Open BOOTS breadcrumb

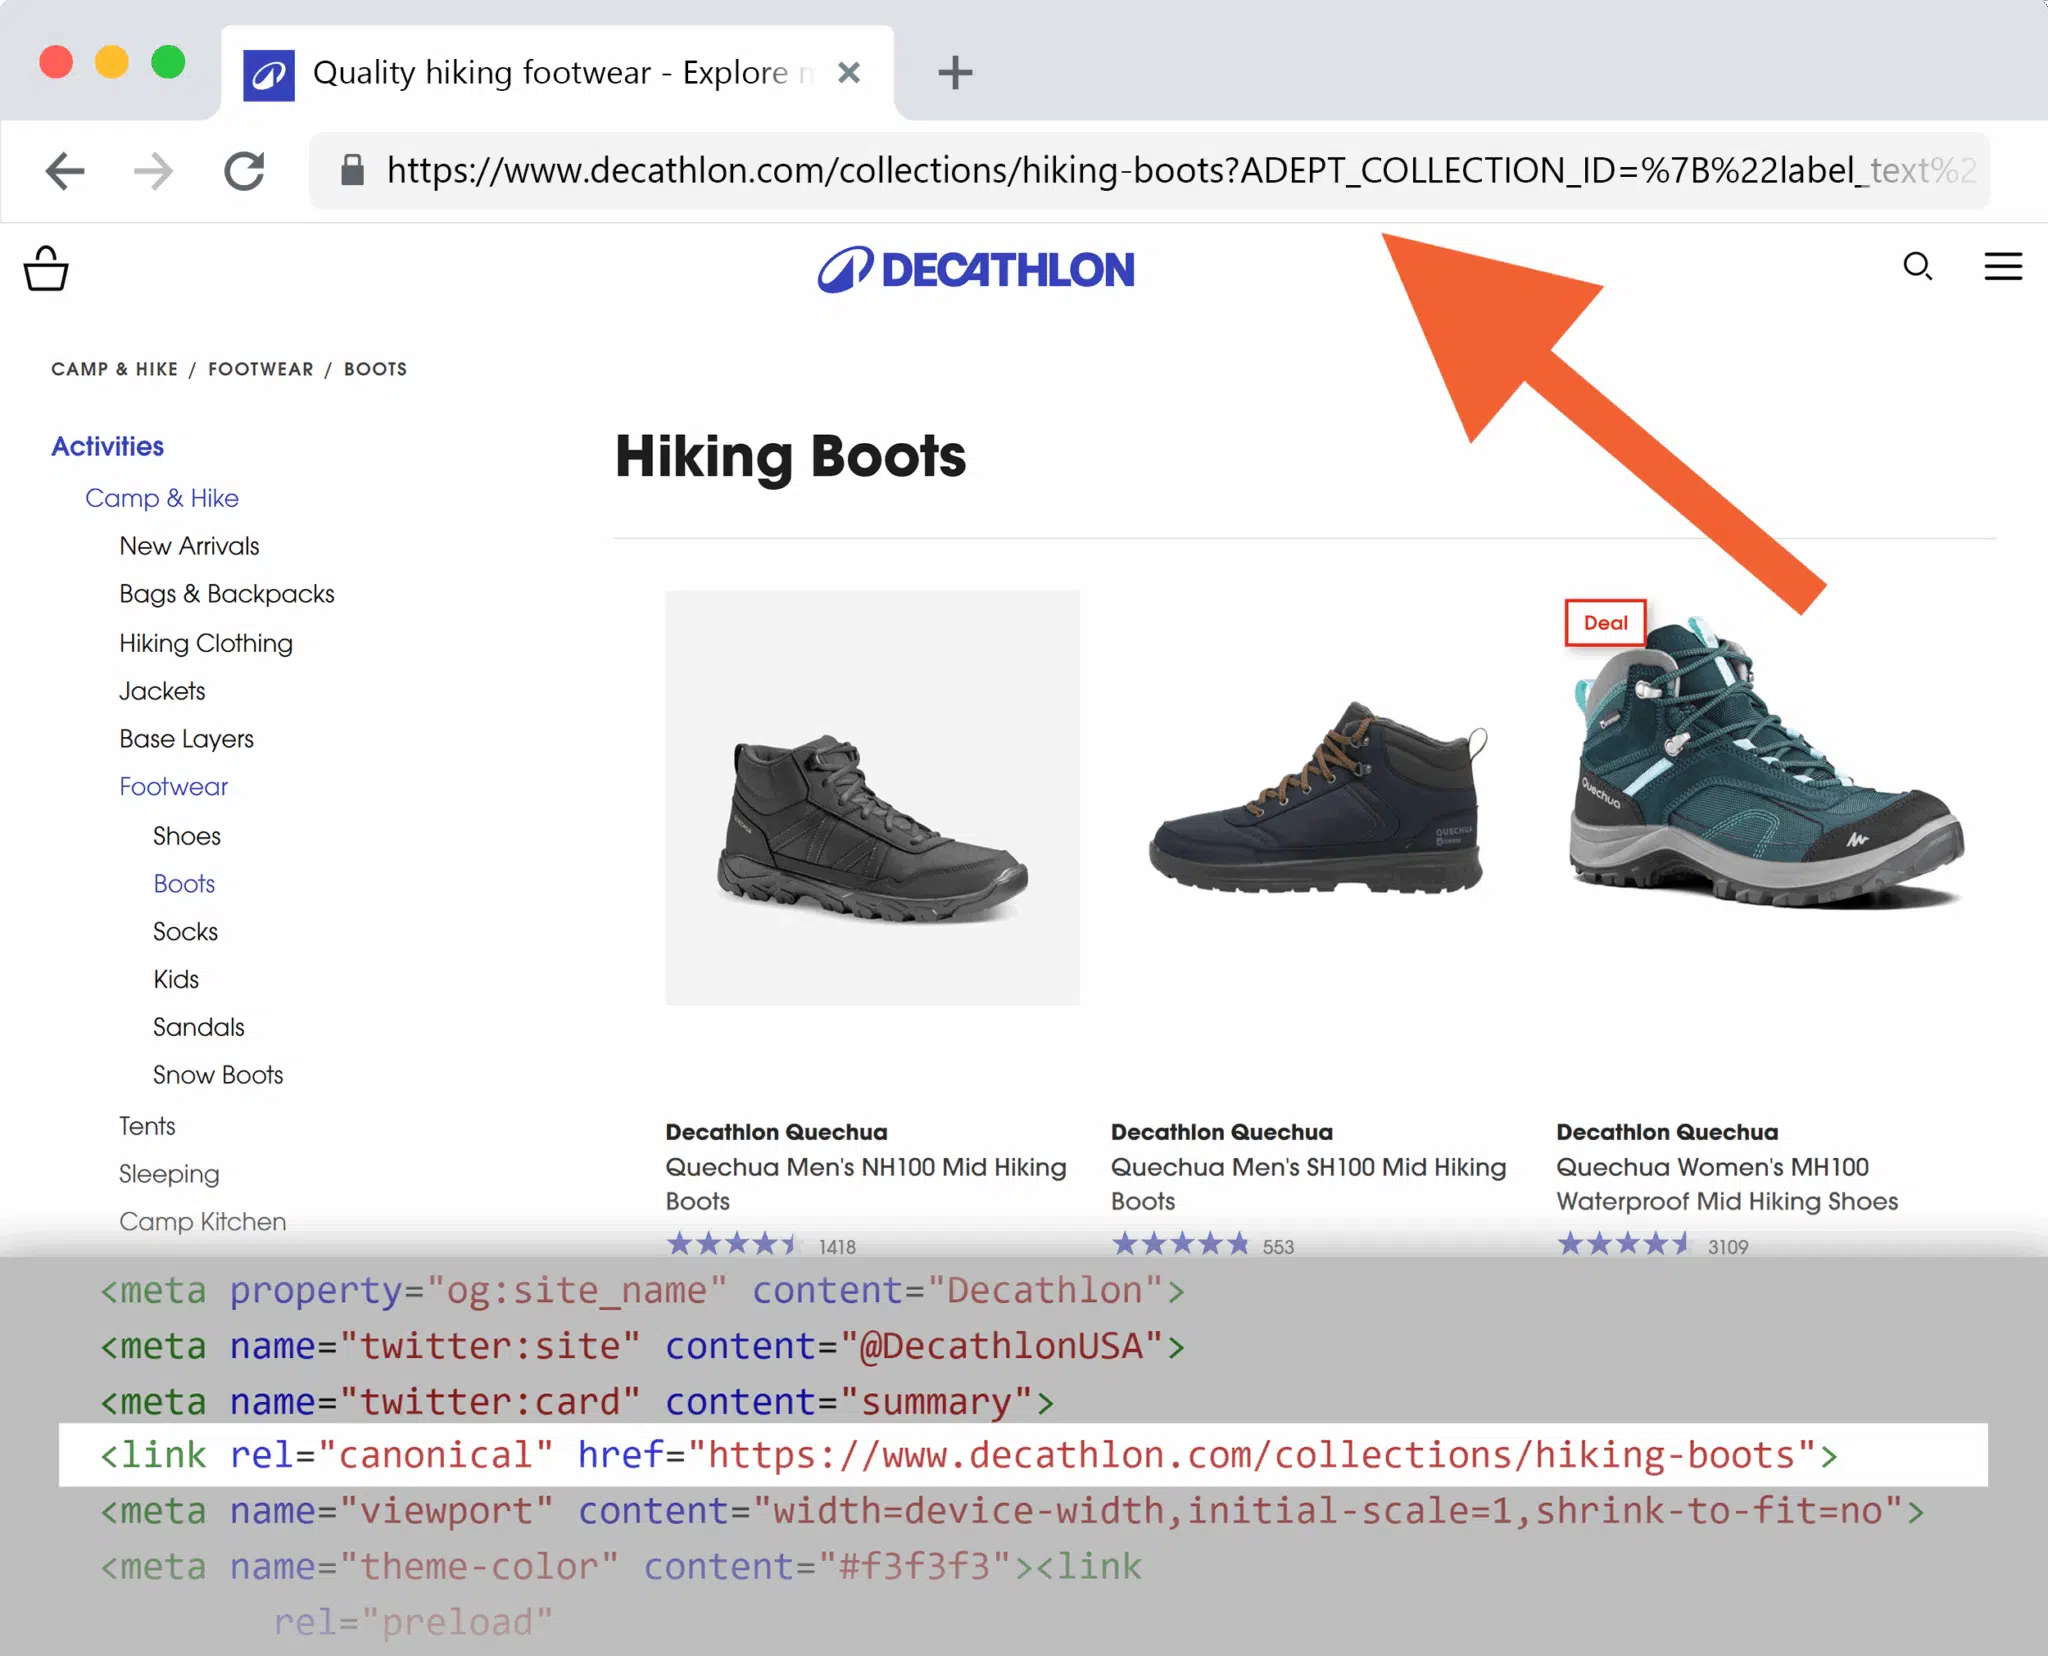click(376, 369)
